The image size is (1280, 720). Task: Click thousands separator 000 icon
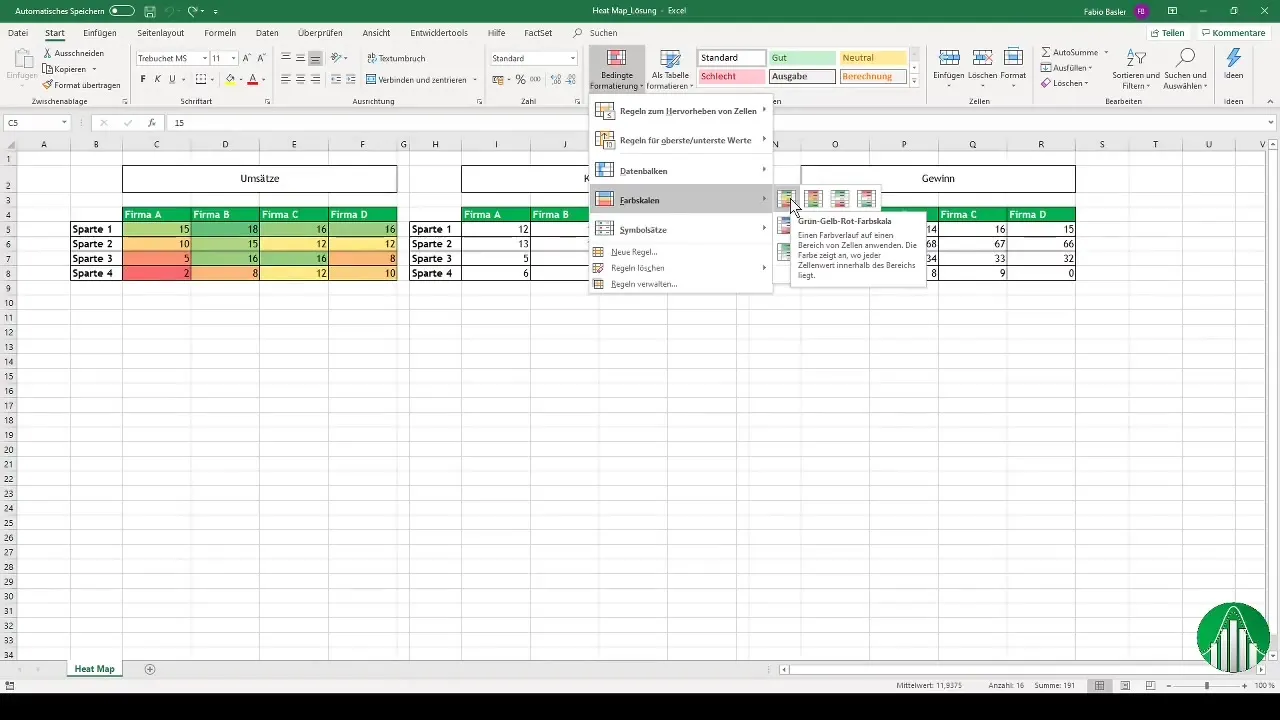[534, 79]
